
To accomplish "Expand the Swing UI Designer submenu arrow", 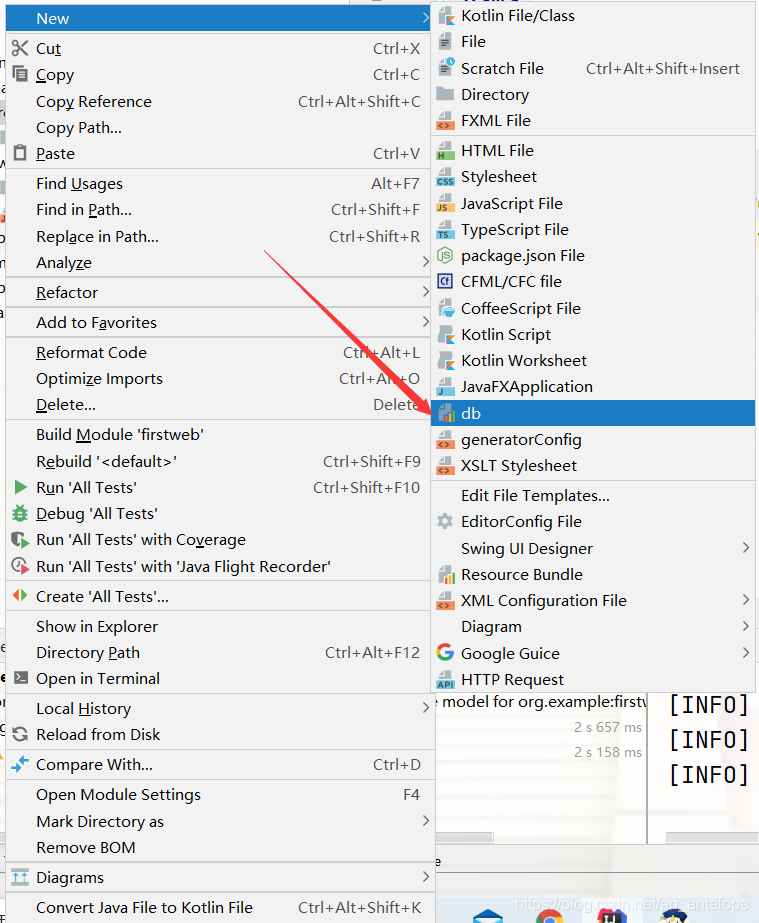I will pos(745,548).
